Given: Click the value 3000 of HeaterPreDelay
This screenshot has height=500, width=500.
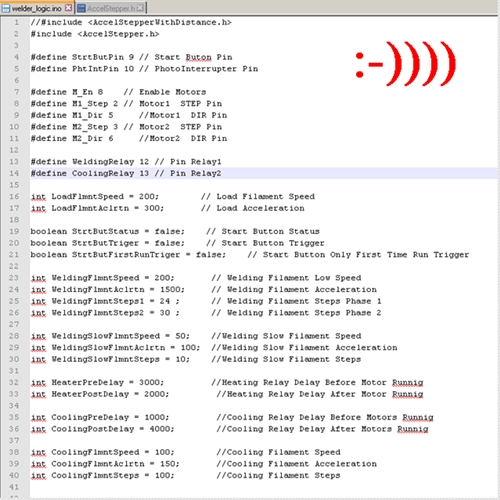Looking at the screenshot, I should pos(150,383).
